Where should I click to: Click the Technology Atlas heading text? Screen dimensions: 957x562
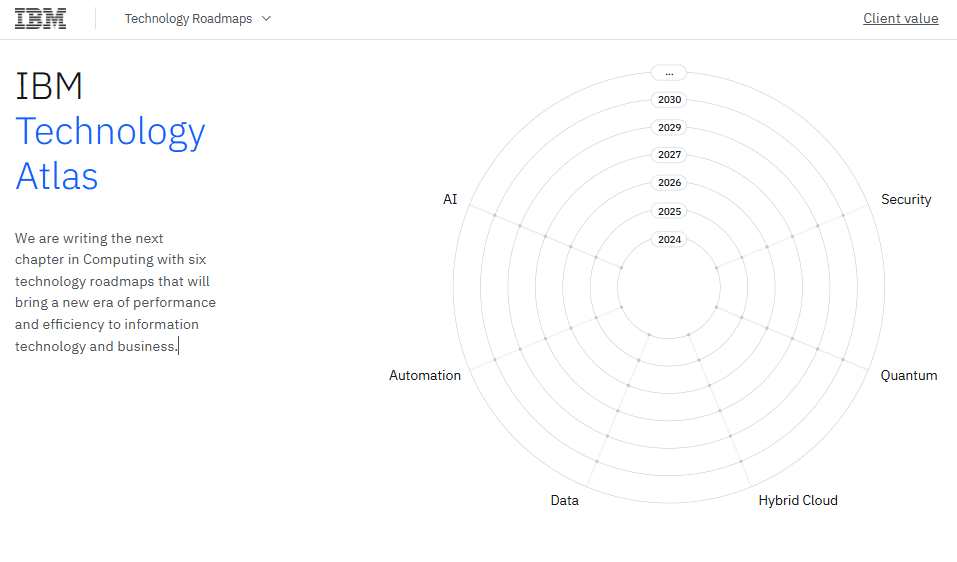pos(110,154)
